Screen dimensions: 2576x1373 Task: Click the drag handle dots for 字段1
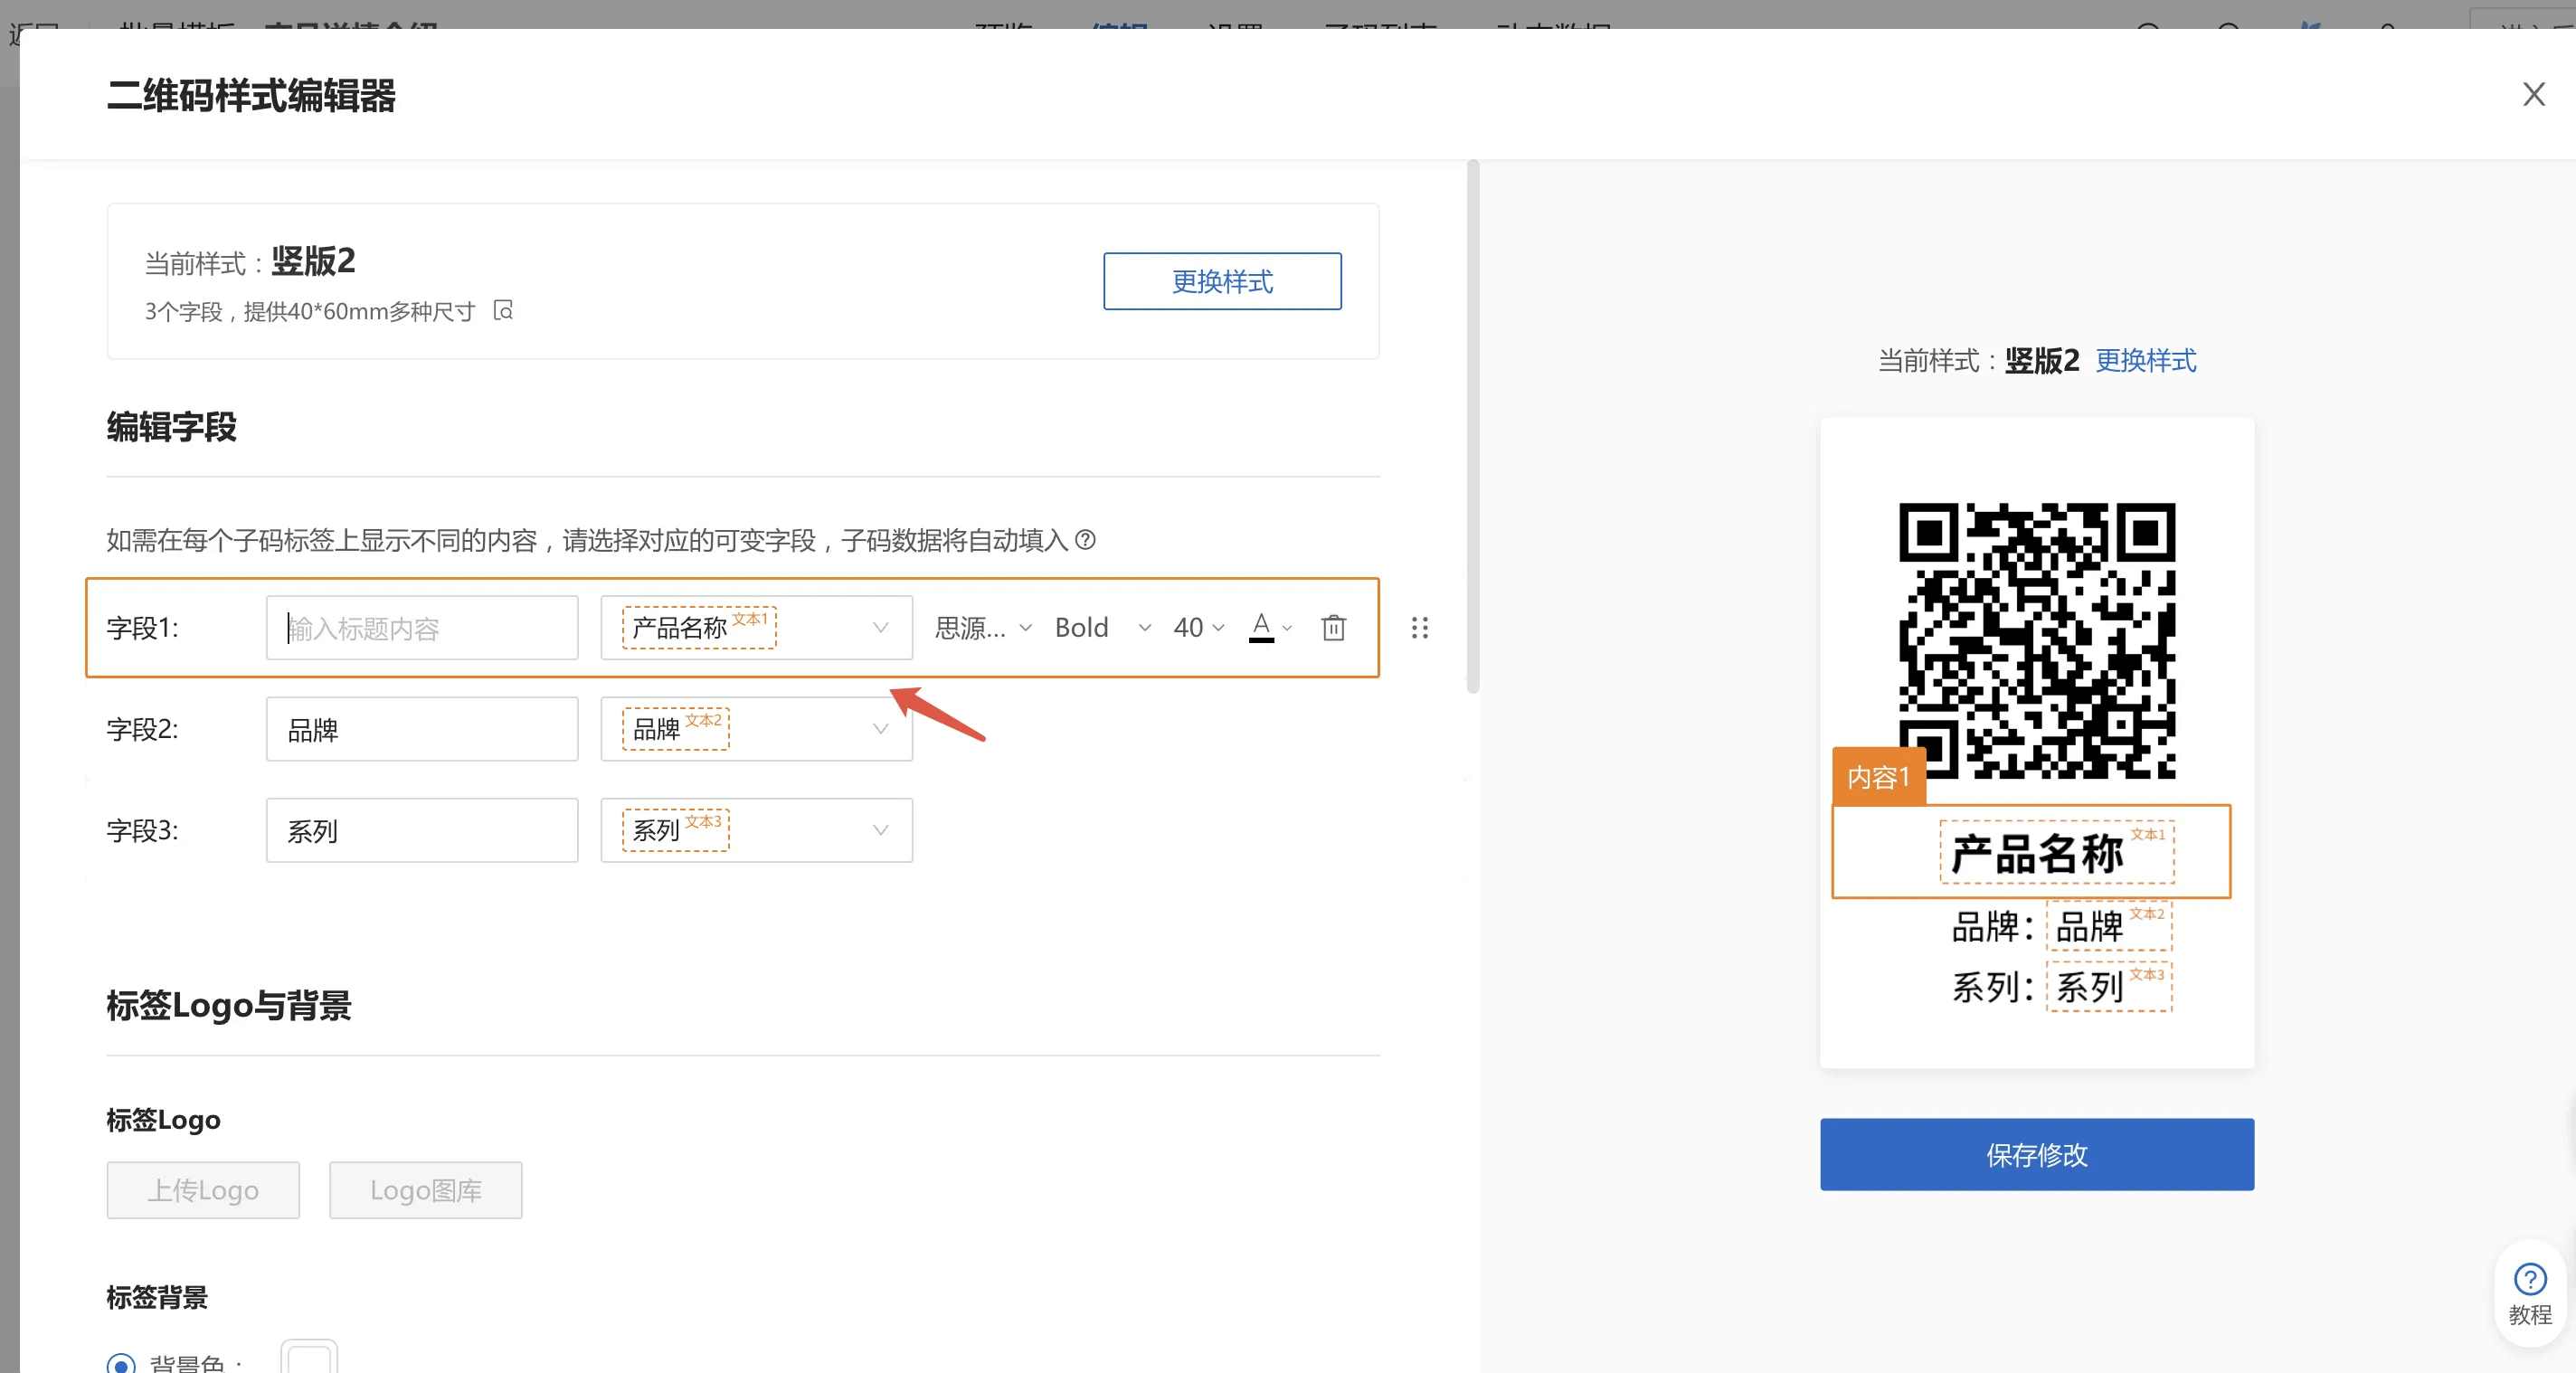coord(1419,628)
